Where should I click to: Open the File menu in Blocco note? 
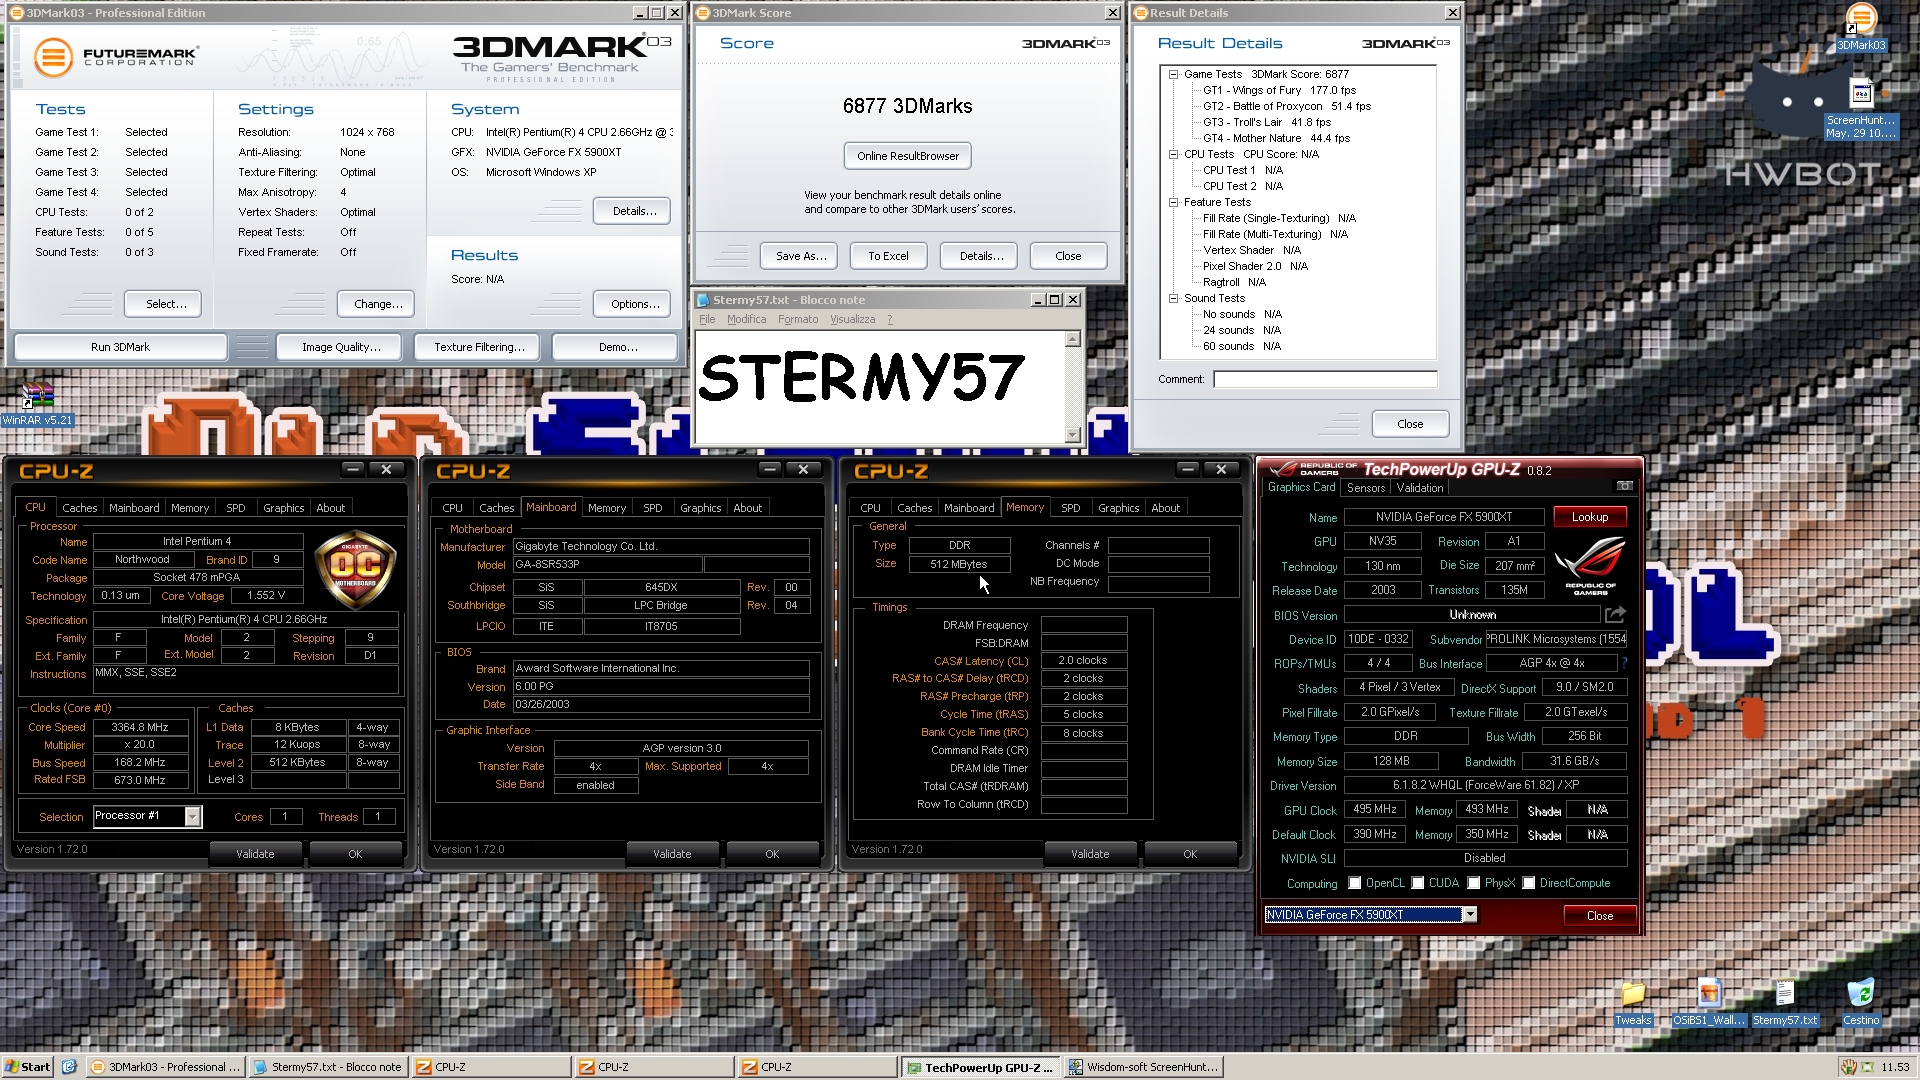pyautogui.click(x=707, y=319)
